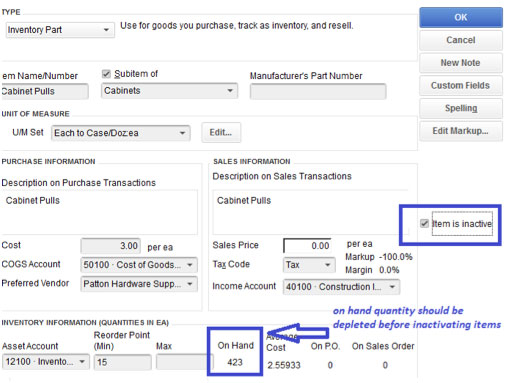Click the Average Cost value 2.55933
This screenshot has width=506, height=383.
pos(284,365)
